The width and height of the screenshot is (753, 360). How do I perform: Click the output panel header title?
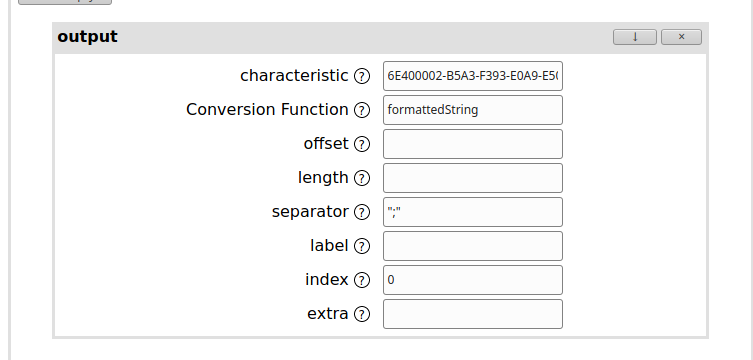click(x=87, y=37)
